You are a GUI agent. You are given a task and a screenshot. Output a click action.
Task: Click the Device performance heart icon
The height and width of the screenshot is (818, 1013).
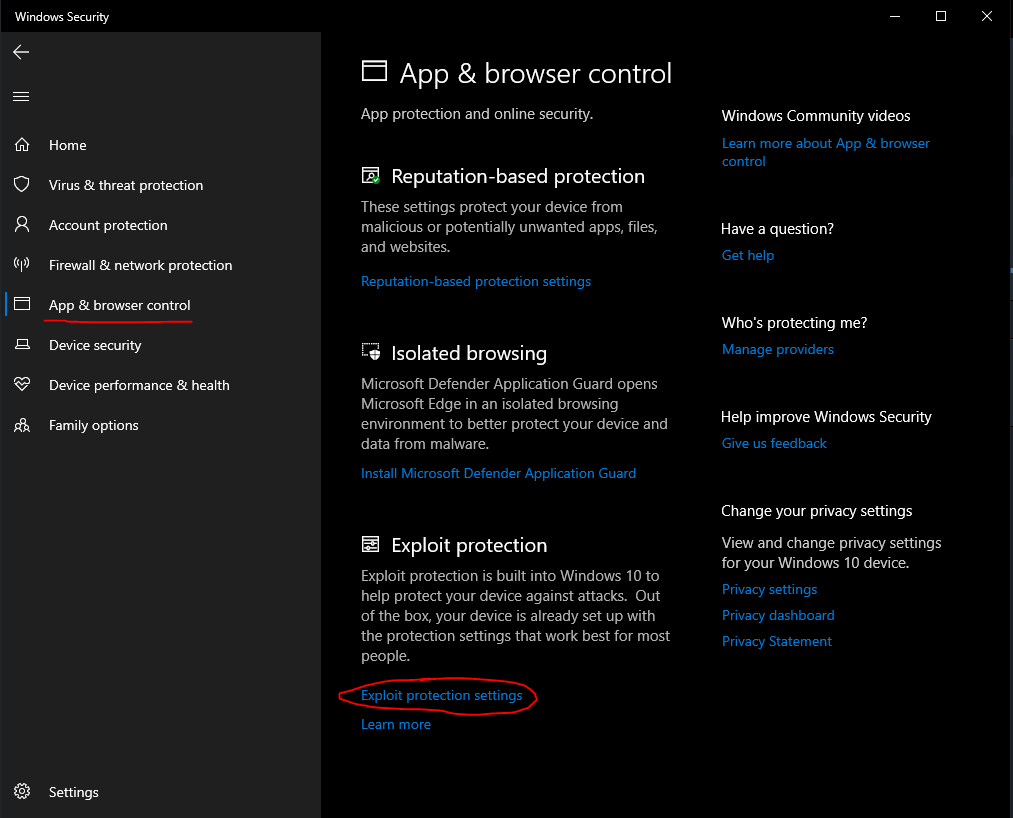pos(21,385)
